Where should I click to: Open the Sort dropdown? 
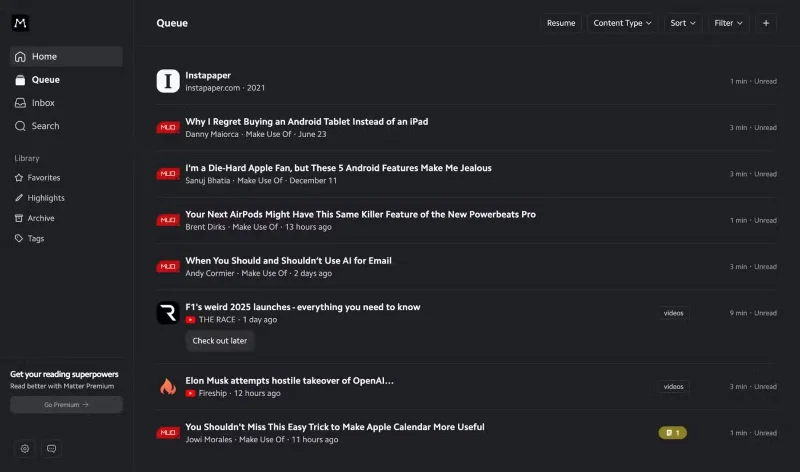click(x=683, y=23)
